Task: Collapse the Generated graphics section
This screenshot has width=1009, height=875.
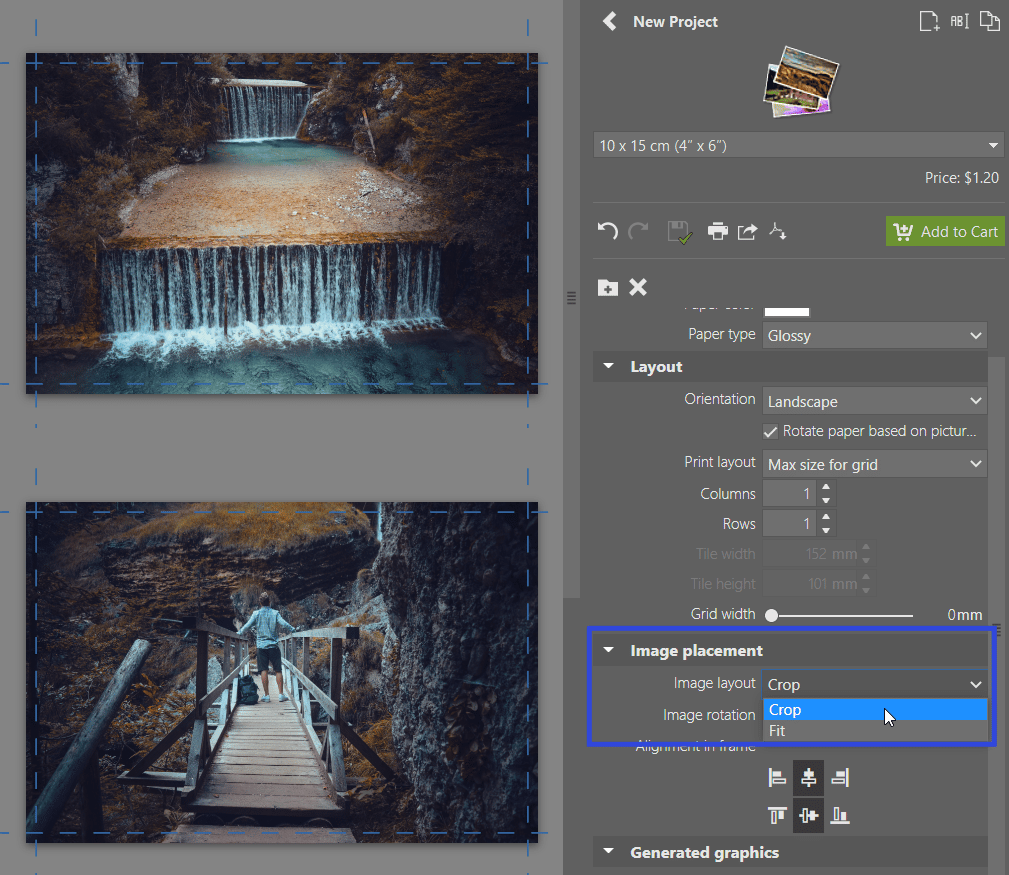Action: pyautogui.click(x=609, y=852)
